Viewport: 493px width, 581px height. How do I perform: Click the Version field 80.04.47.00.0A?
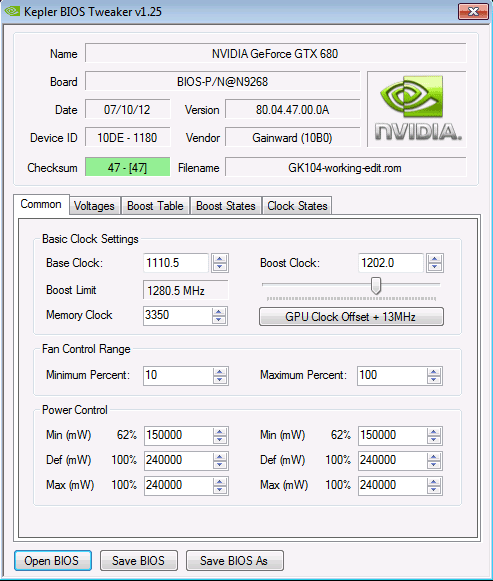(x=292, y=109)
